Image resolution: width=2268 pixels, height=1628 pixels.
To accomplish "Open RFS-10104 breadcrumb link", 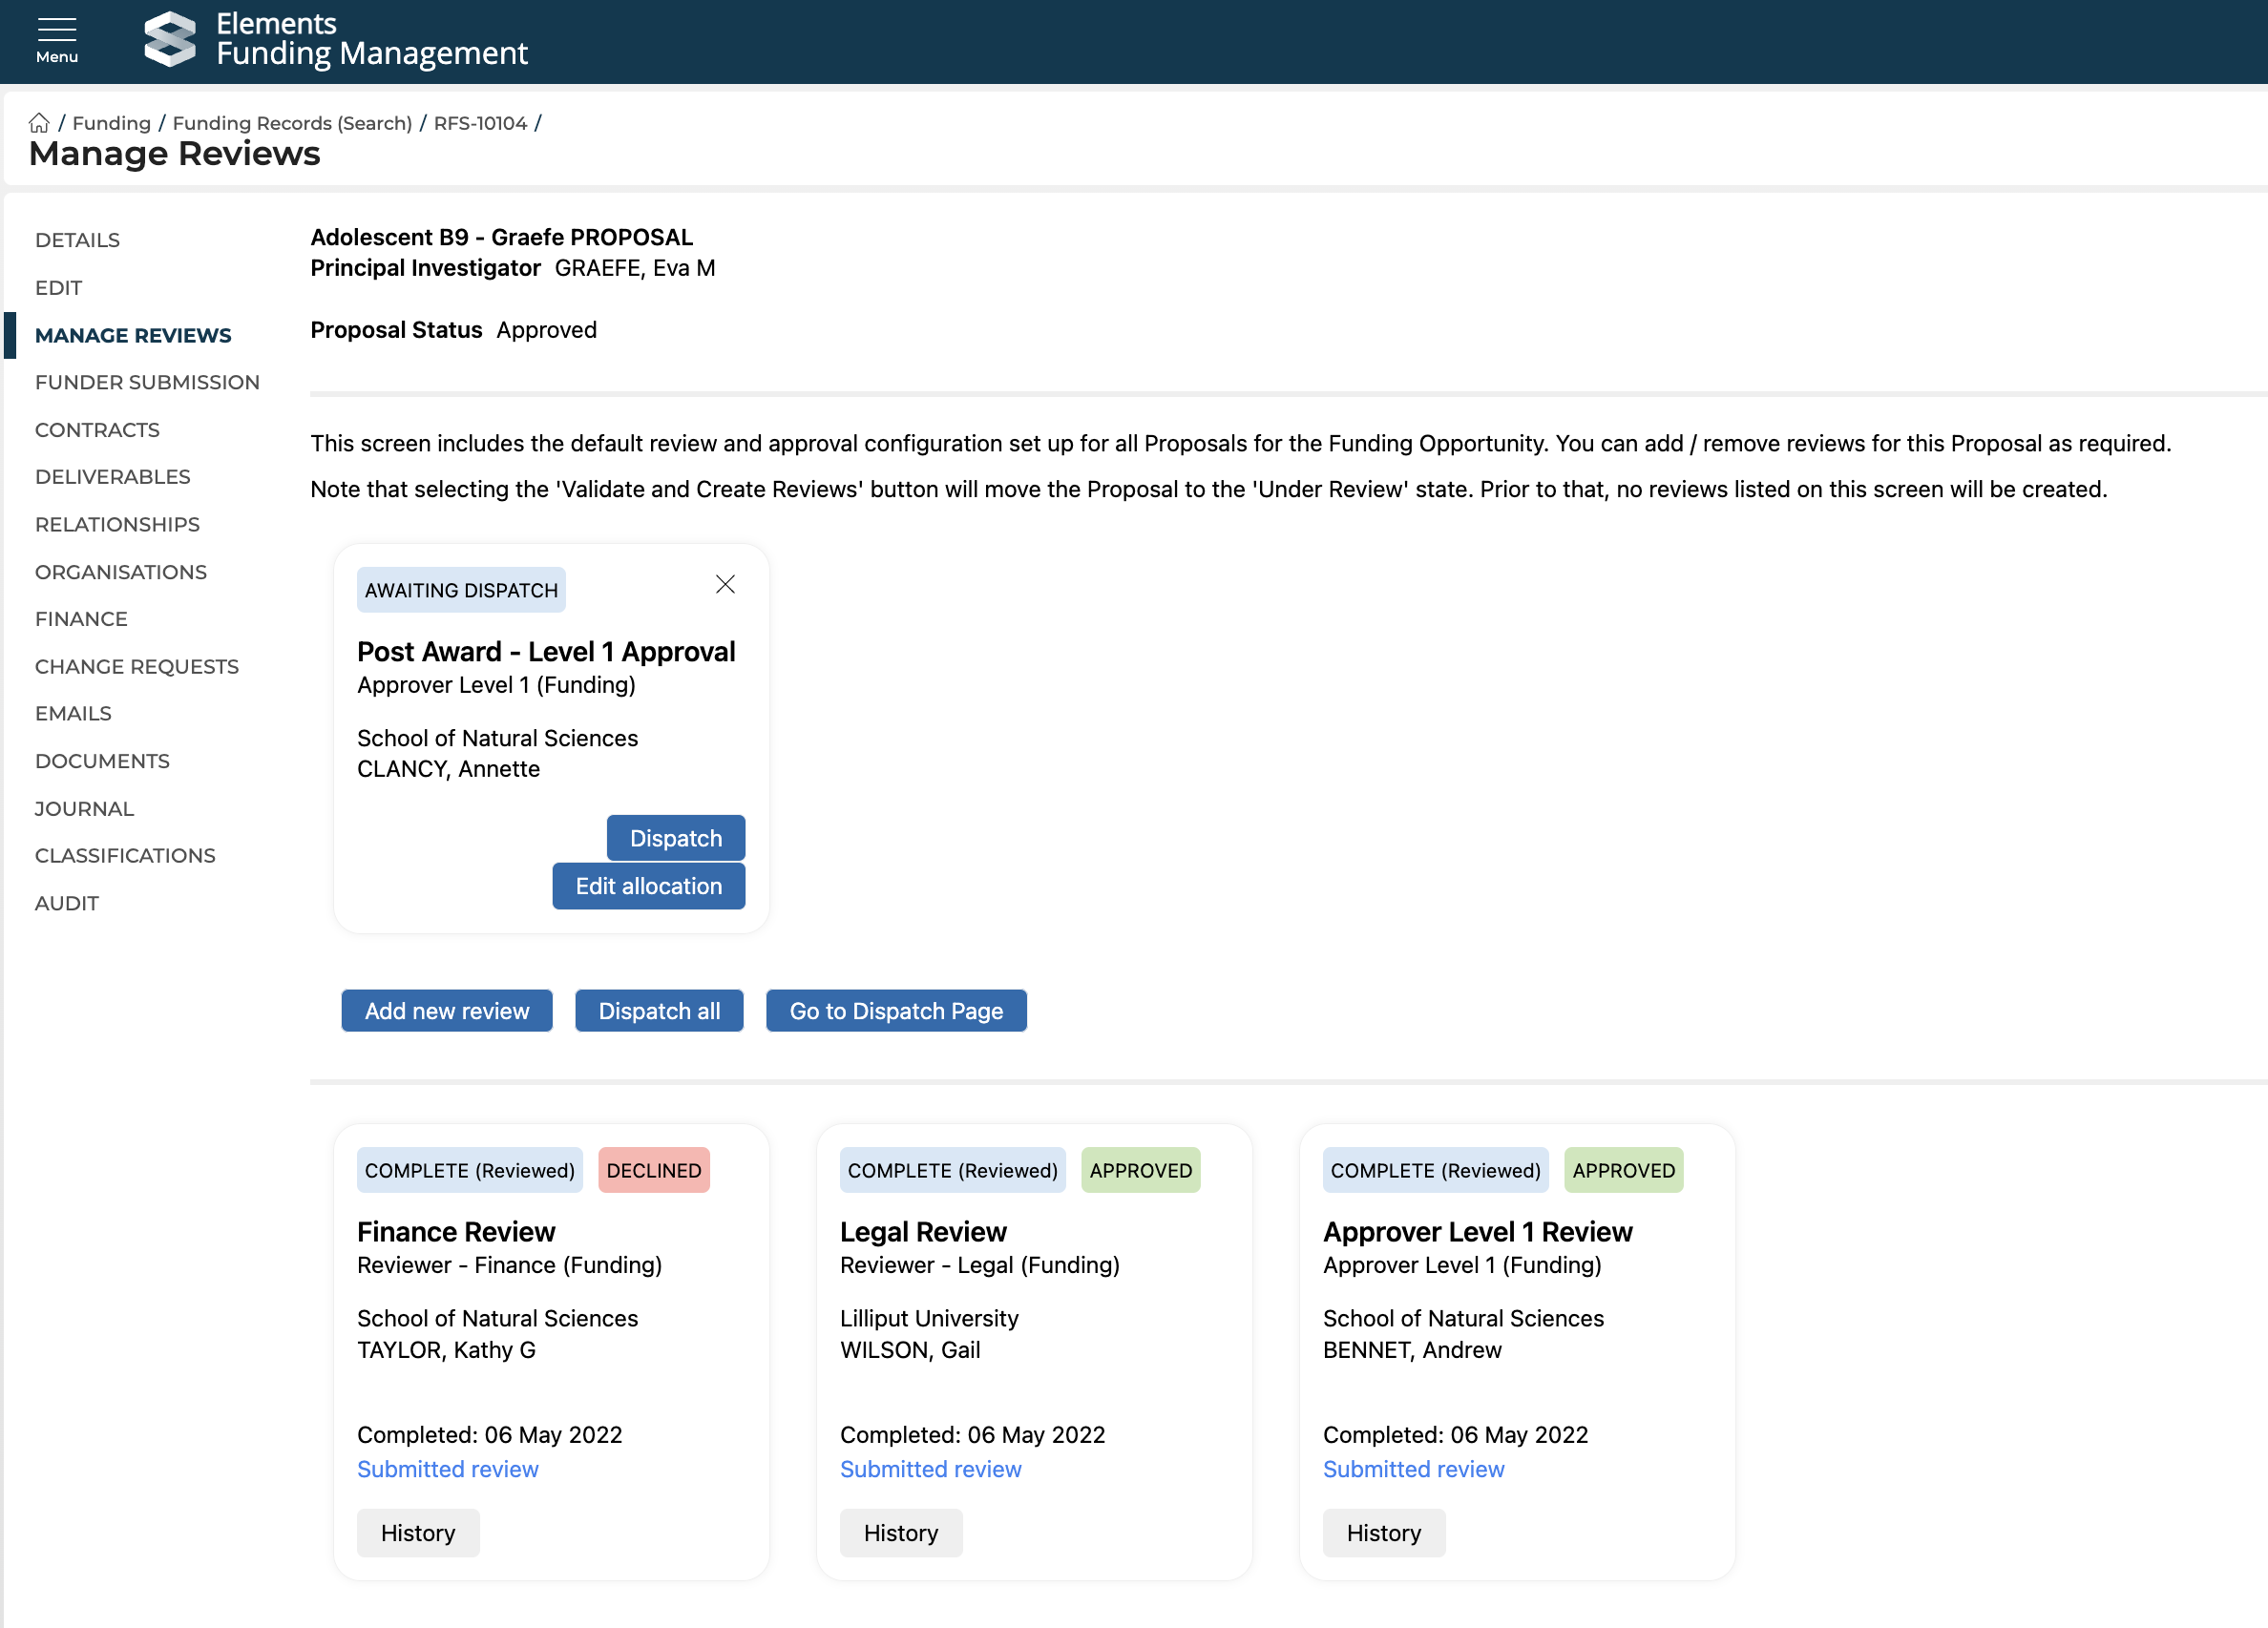I will pyautogui.click(x=480, y=123).
